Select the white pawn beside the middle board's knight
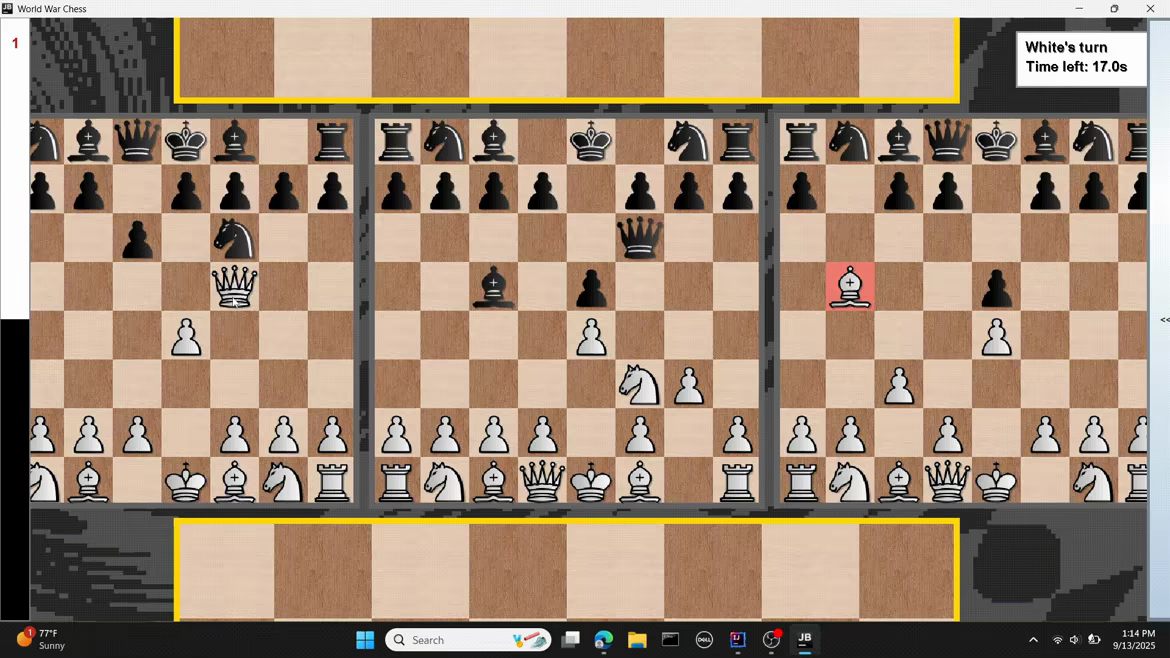Screen dimensions: 1170x658 688,385
